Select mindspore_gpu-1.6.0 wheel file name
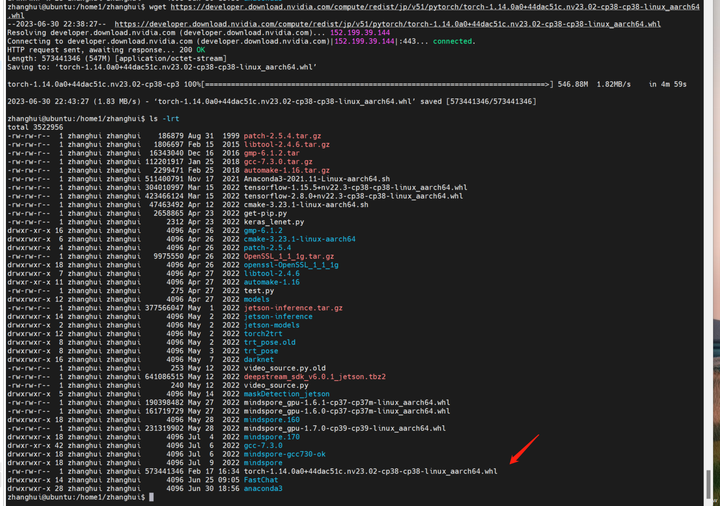This screenshot has height=506, width=720. [347, 411]
